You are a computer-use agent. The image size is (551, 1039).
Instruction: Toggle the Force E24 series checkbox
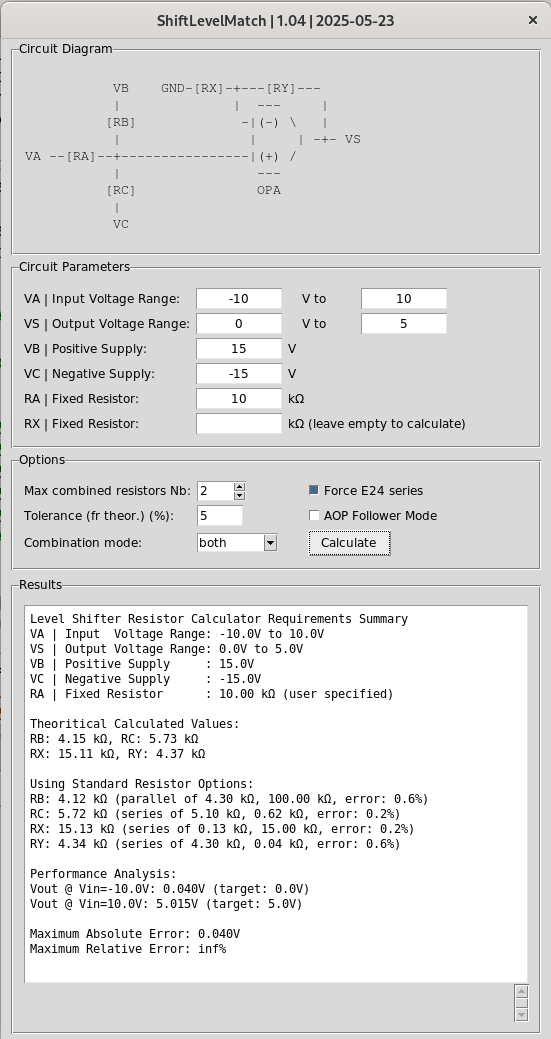coord(314,490)
